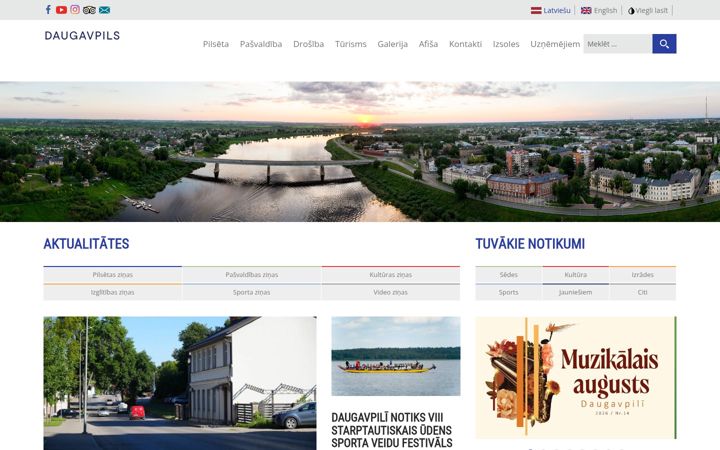This screenshot has width=720, height=450.
Task: Select the Izrādes events tab
Action: [x=642, y=275]
